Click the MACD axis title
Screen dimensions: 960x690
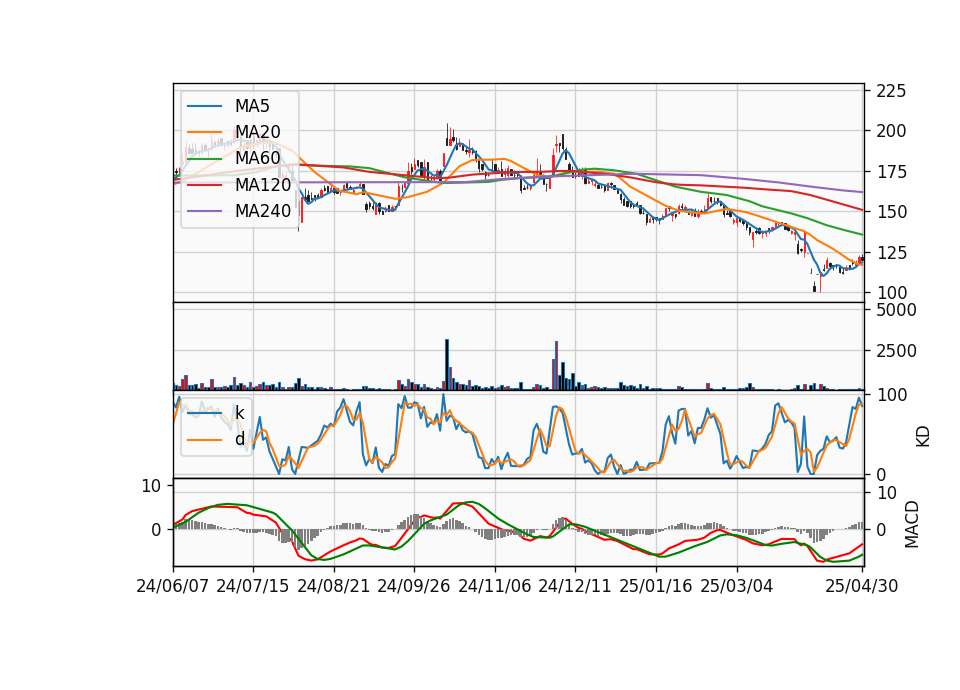tap(912, 524)
